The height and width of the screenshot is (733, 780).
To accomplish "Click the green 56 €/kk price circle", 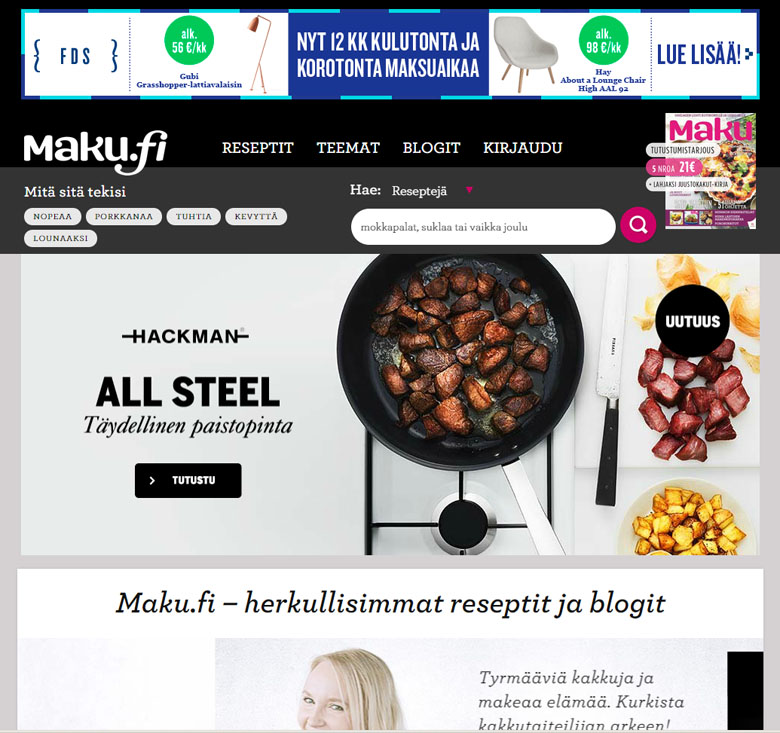I will [x=189, y=41].
